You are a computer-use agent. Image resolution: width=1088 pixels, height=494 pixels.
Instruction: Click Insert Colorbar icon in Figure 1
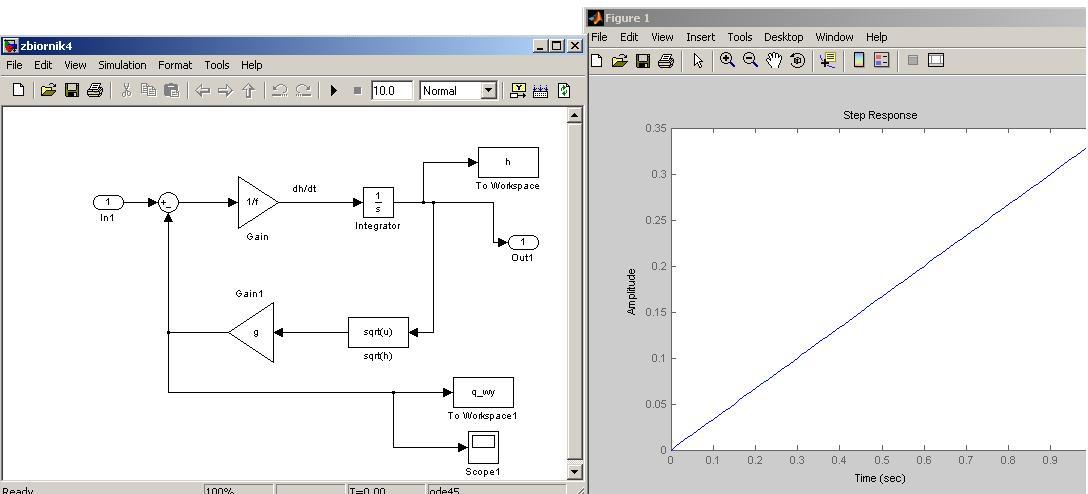[858, 60]
